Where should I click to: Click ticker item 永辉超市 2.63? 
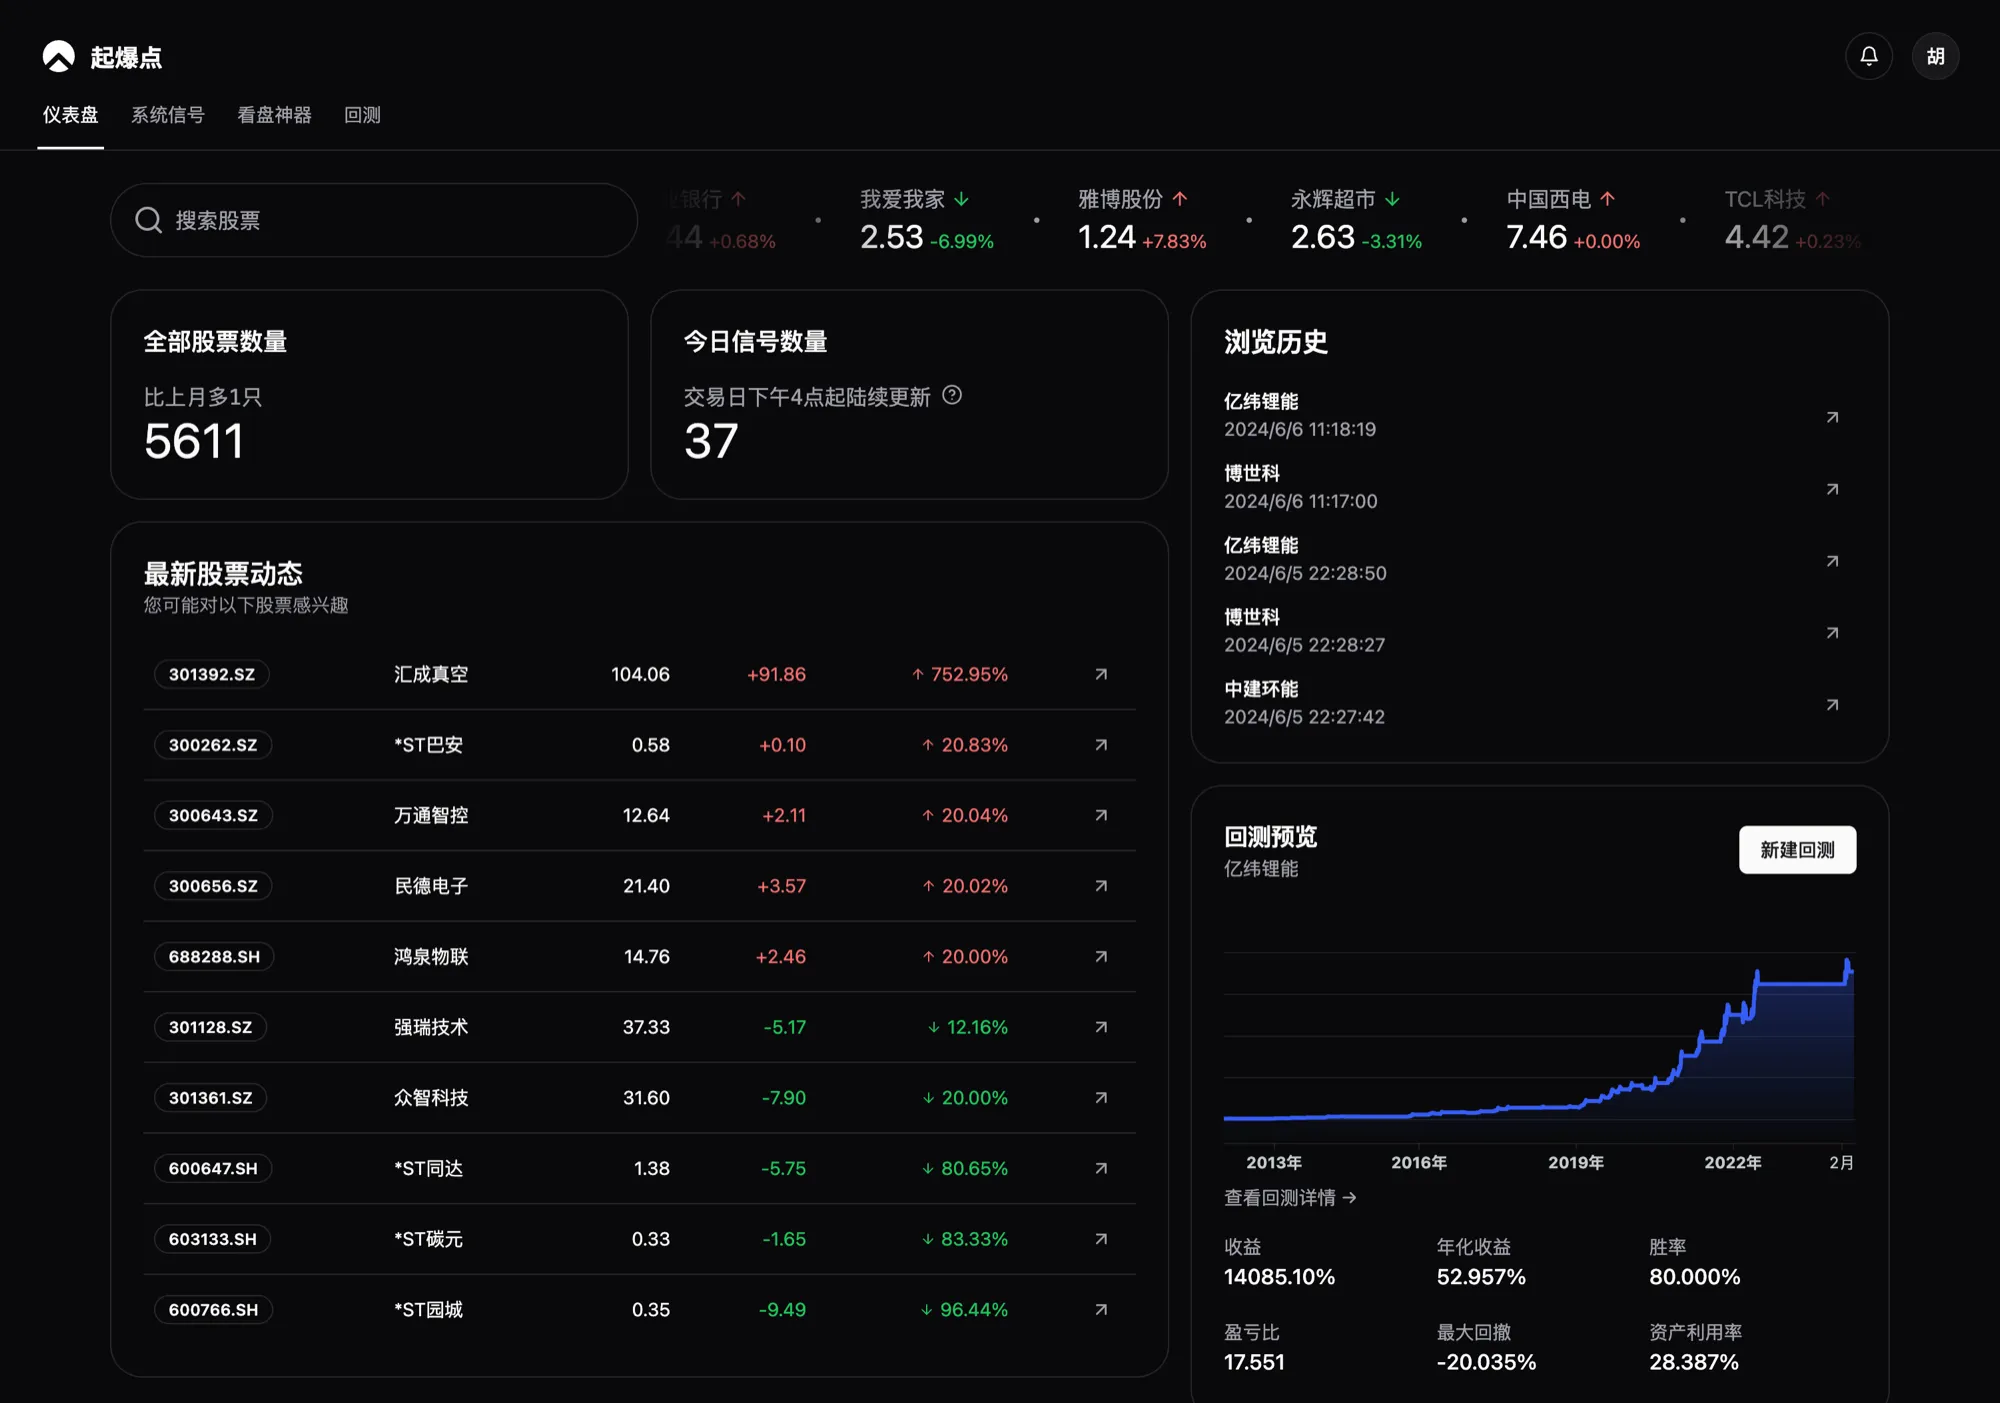point(1356,220)
